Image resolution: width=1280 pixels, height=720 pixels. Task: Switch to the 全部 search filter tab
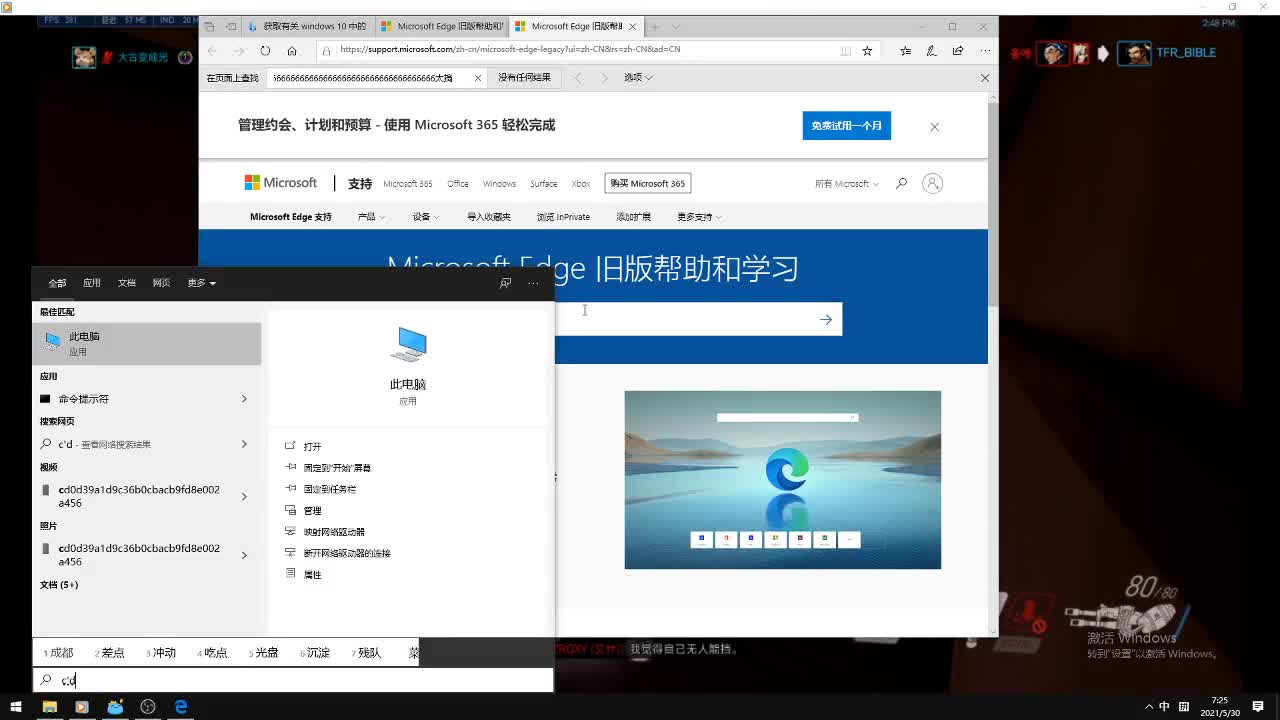pos(57,283)
